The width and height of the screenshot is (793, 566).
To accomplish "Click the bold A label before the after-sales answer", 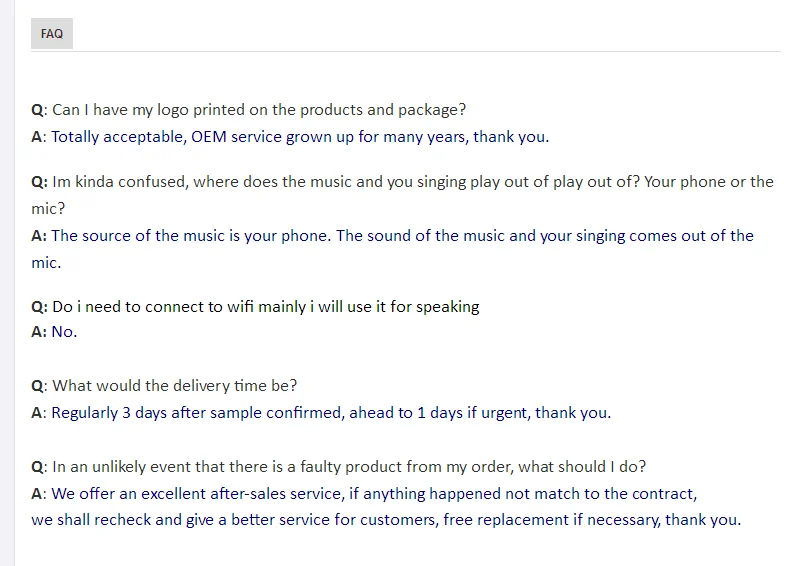I will [x=37, y=493].
